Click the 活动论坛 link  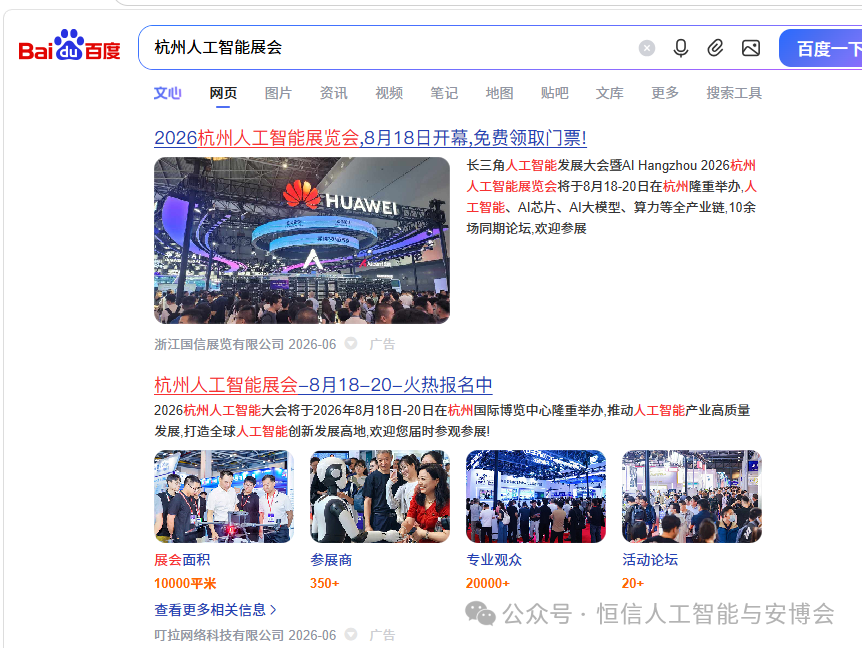650,560
